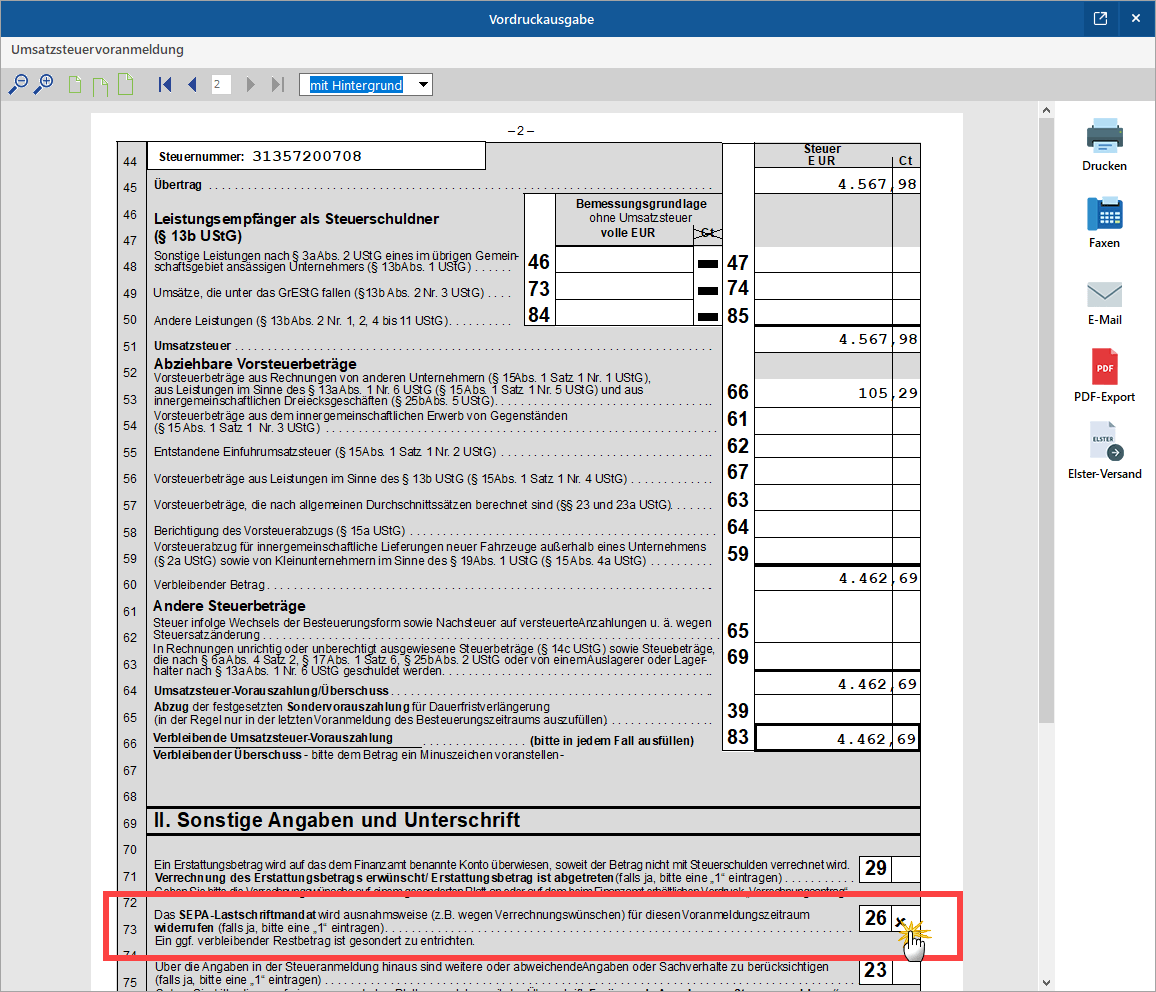Image resolution: width=1156 pixels, height=992 pixels.
Task: Click the Faxen fax machine icon
Action: pyautogui.click(x=1104, y=214)
